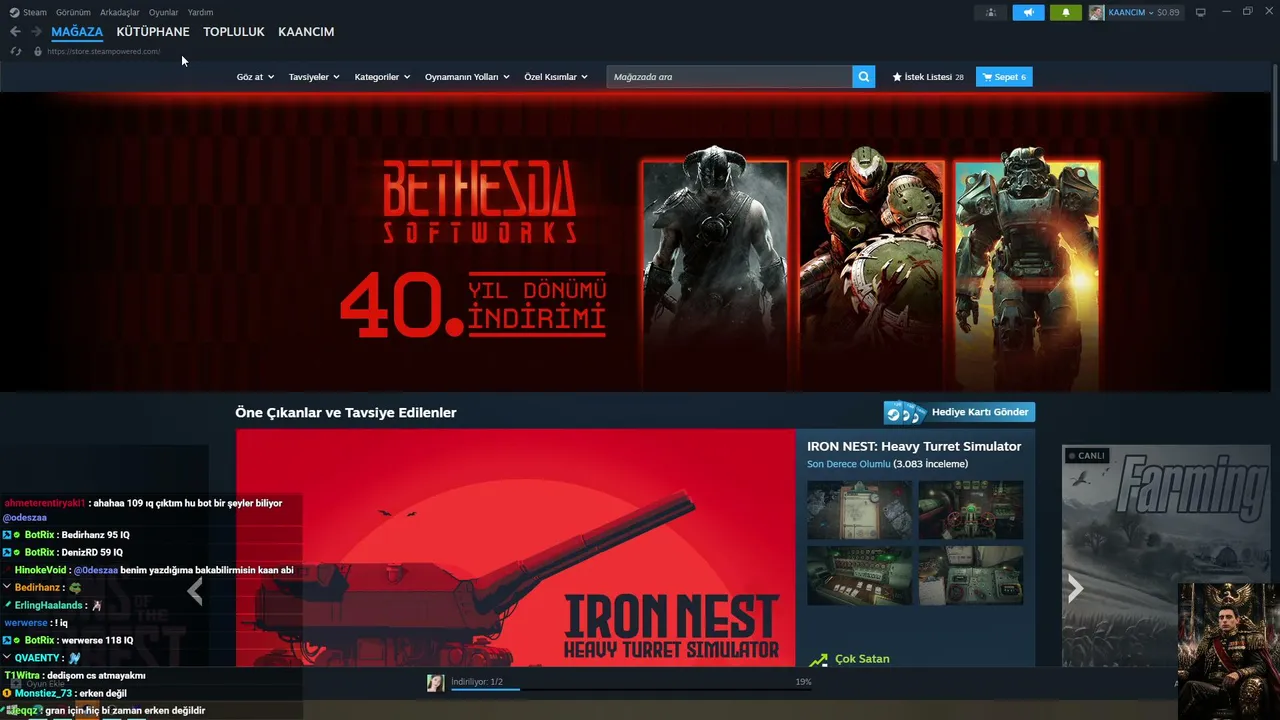1280x720 pixels.
Task: View the lower-right gauge panel IRON NEST screenshot
Action: (971, 575)
